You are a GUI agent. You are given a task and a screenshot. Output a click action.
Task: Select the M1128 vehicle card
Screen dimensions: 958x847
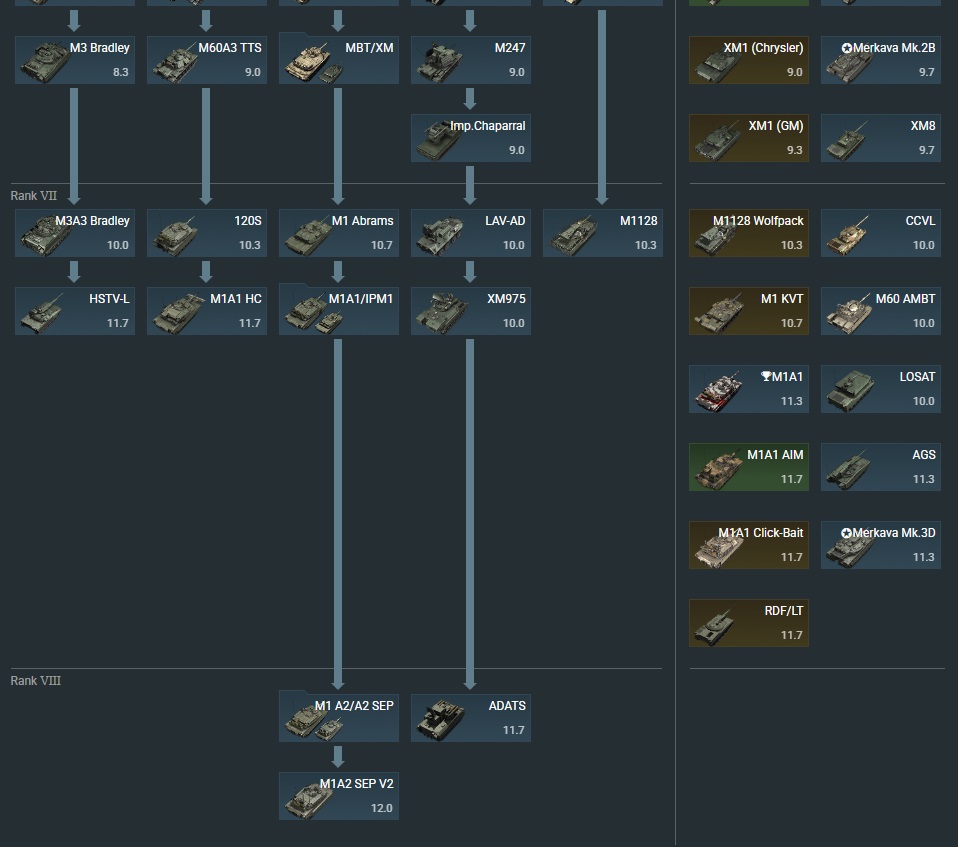click(x=602, y=232)
